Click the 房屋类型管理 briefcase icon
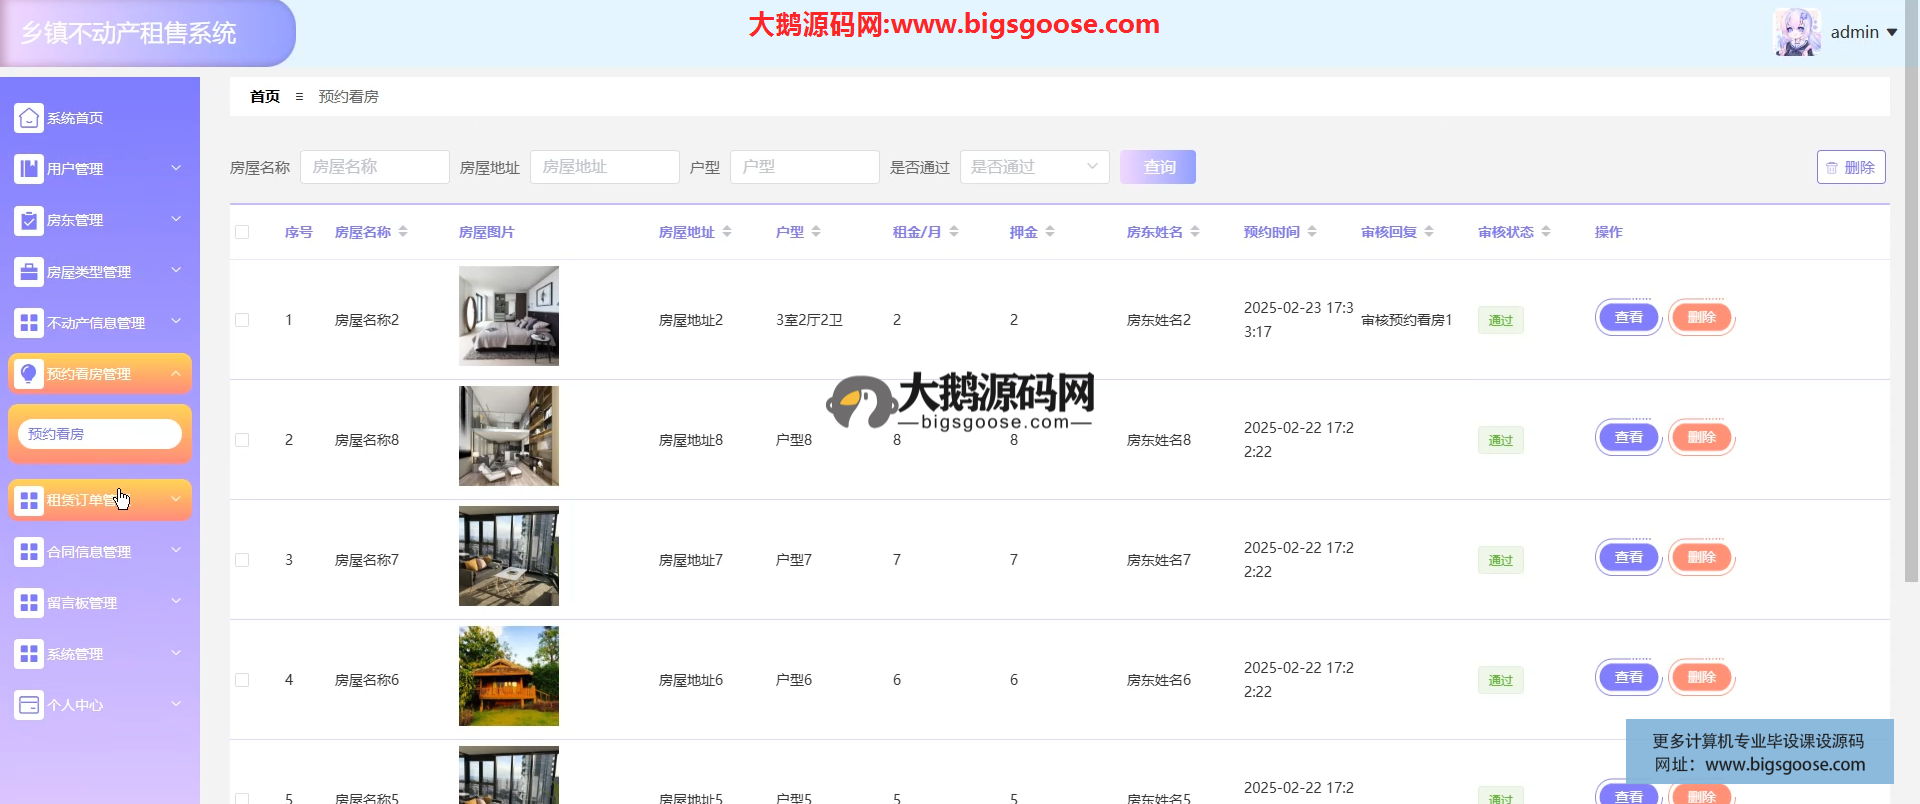 (x=29, y=271)
